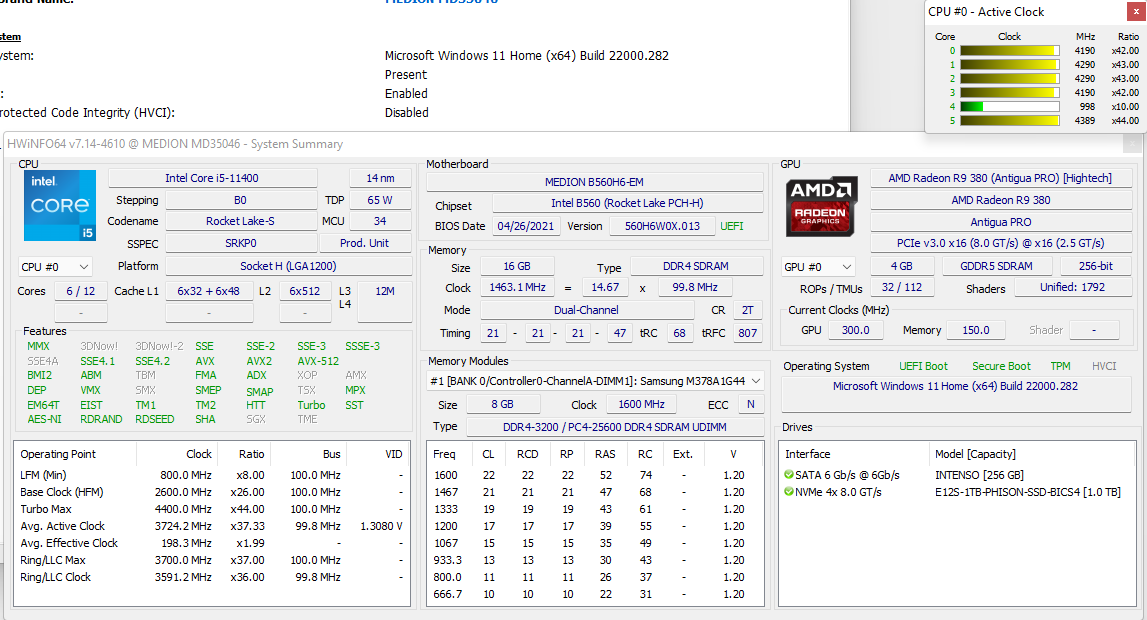Click the module clock 1600 MHz field
This screenshot has height=620, width=1147.
click(x=642, y=404)
